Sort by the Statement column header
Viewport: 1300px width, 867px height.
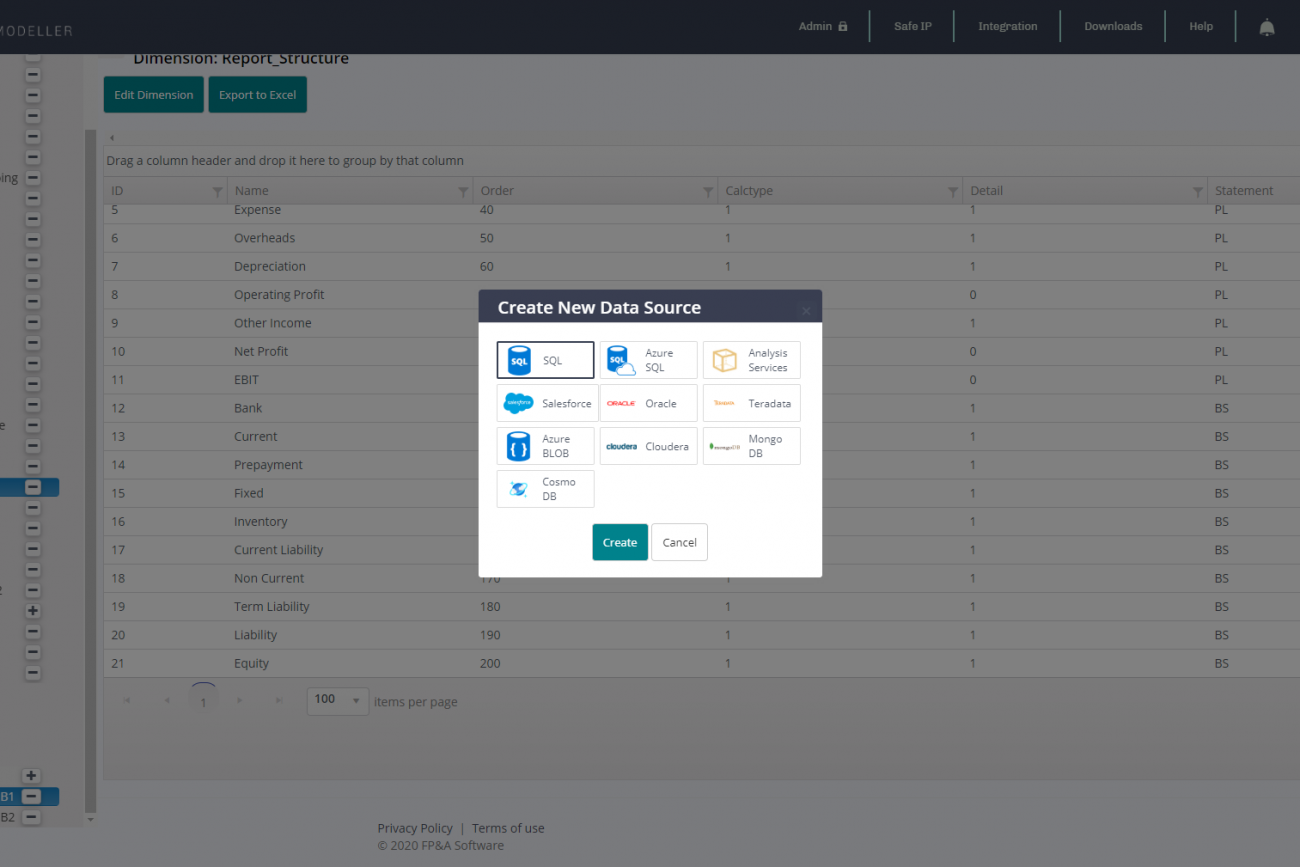1244,191
